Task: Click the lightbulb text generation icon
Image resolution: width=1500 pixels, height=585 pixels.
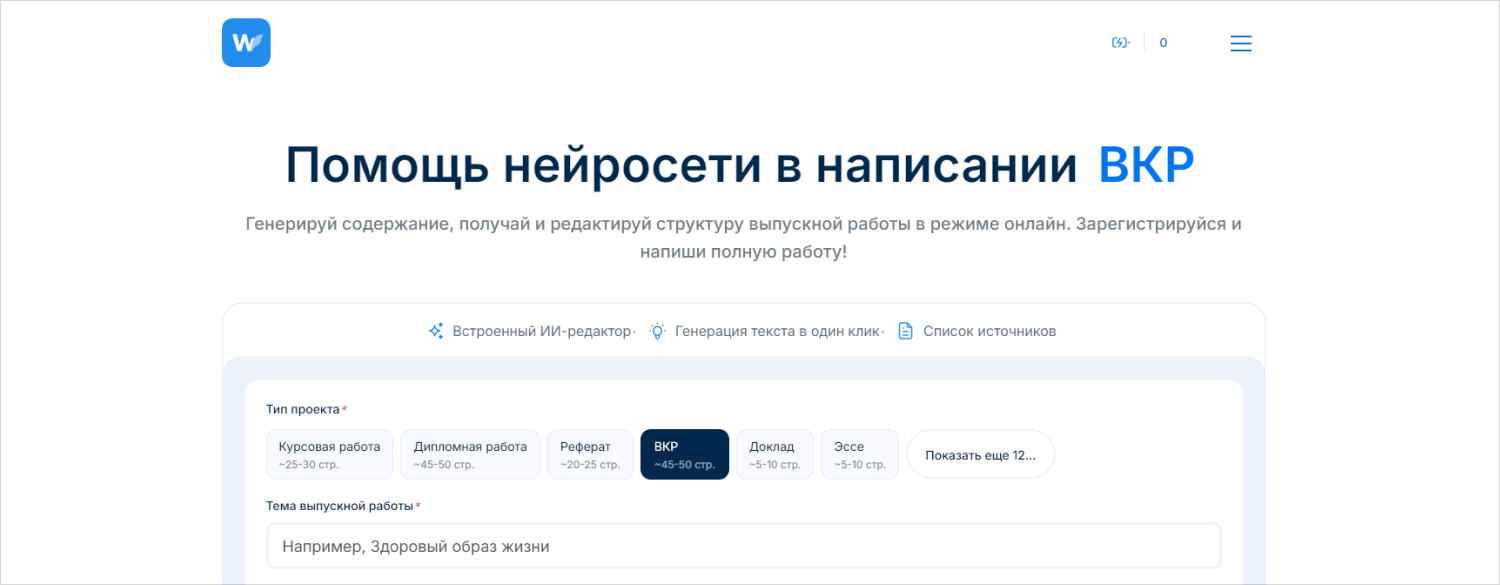Action: pyautogui.click(x=658, y=331)
